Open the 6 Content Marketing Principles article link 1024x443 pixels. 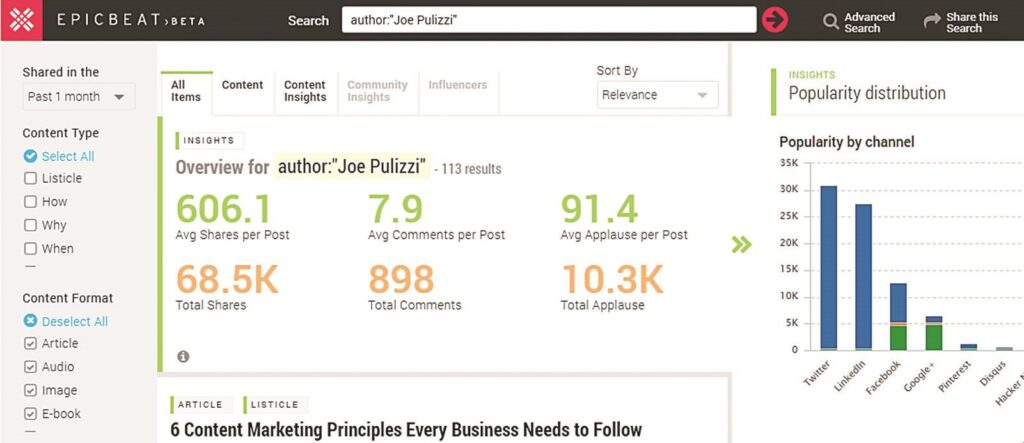[406, 429]
